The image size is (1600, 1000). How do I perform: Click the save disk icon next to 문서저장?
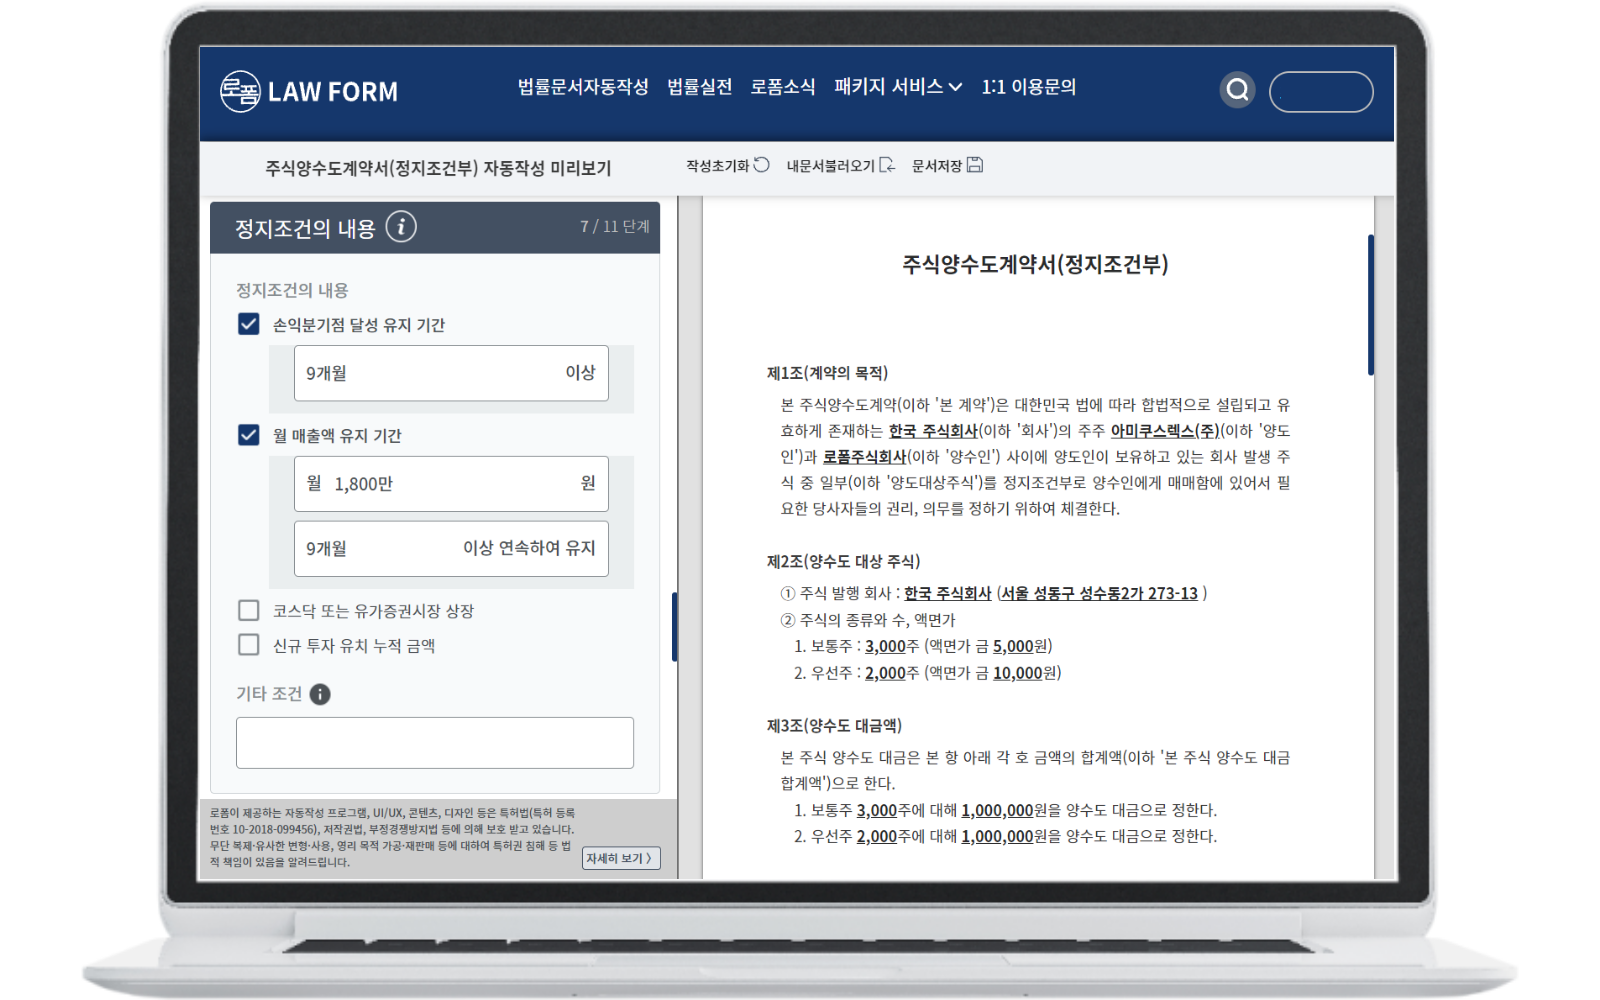pyautogui.click(x=975, y=165)
